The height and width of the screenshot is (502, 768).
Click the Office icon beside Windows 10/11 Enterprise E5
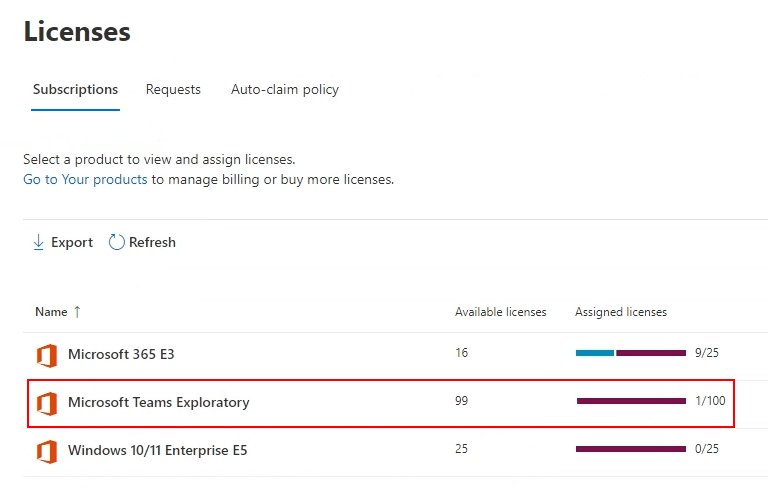point(47,452)
